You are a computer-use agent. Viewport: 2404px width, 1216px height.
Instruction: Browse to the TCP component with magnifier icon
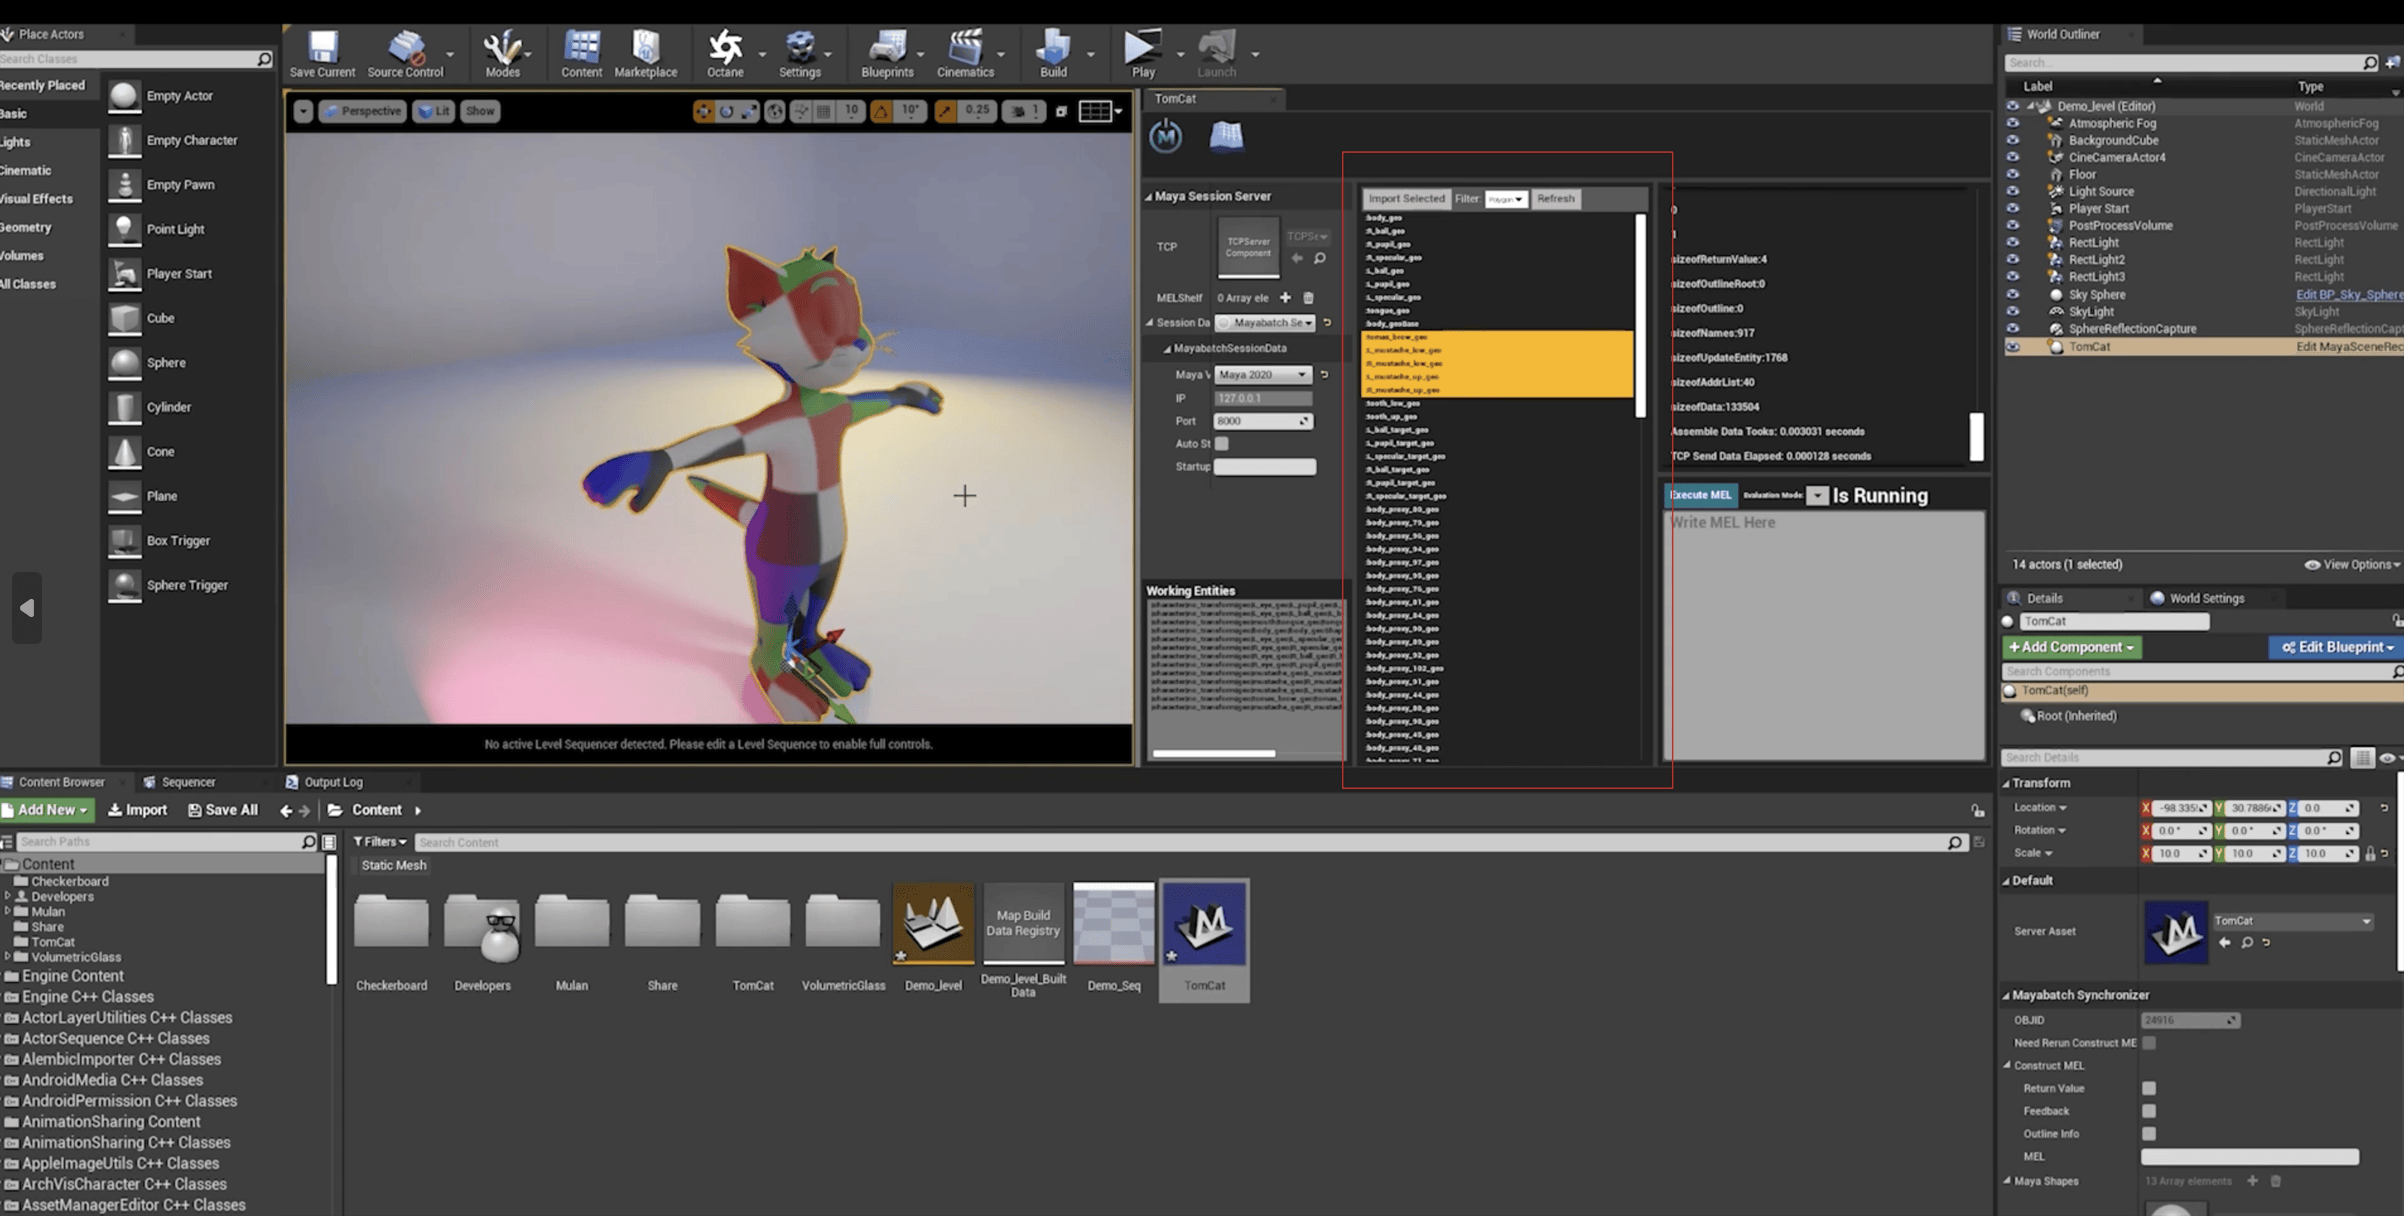pos(1320,258)
